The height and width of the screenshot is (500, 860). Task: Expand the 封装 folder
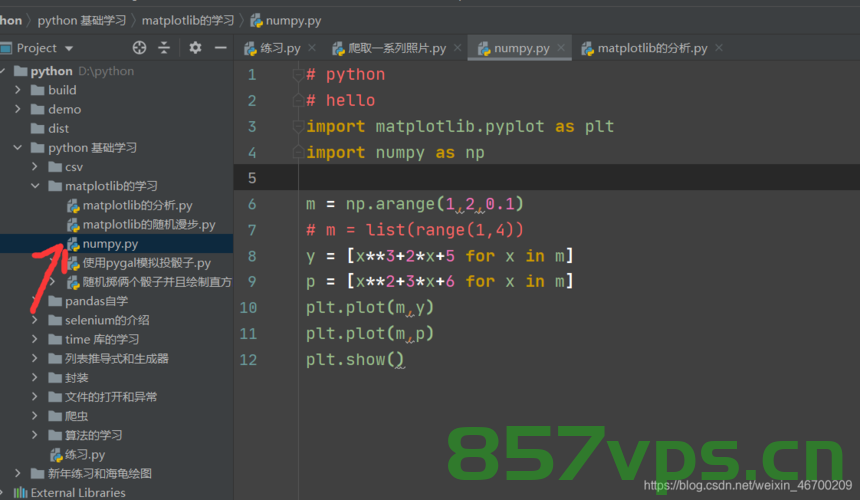coord(35,378)
